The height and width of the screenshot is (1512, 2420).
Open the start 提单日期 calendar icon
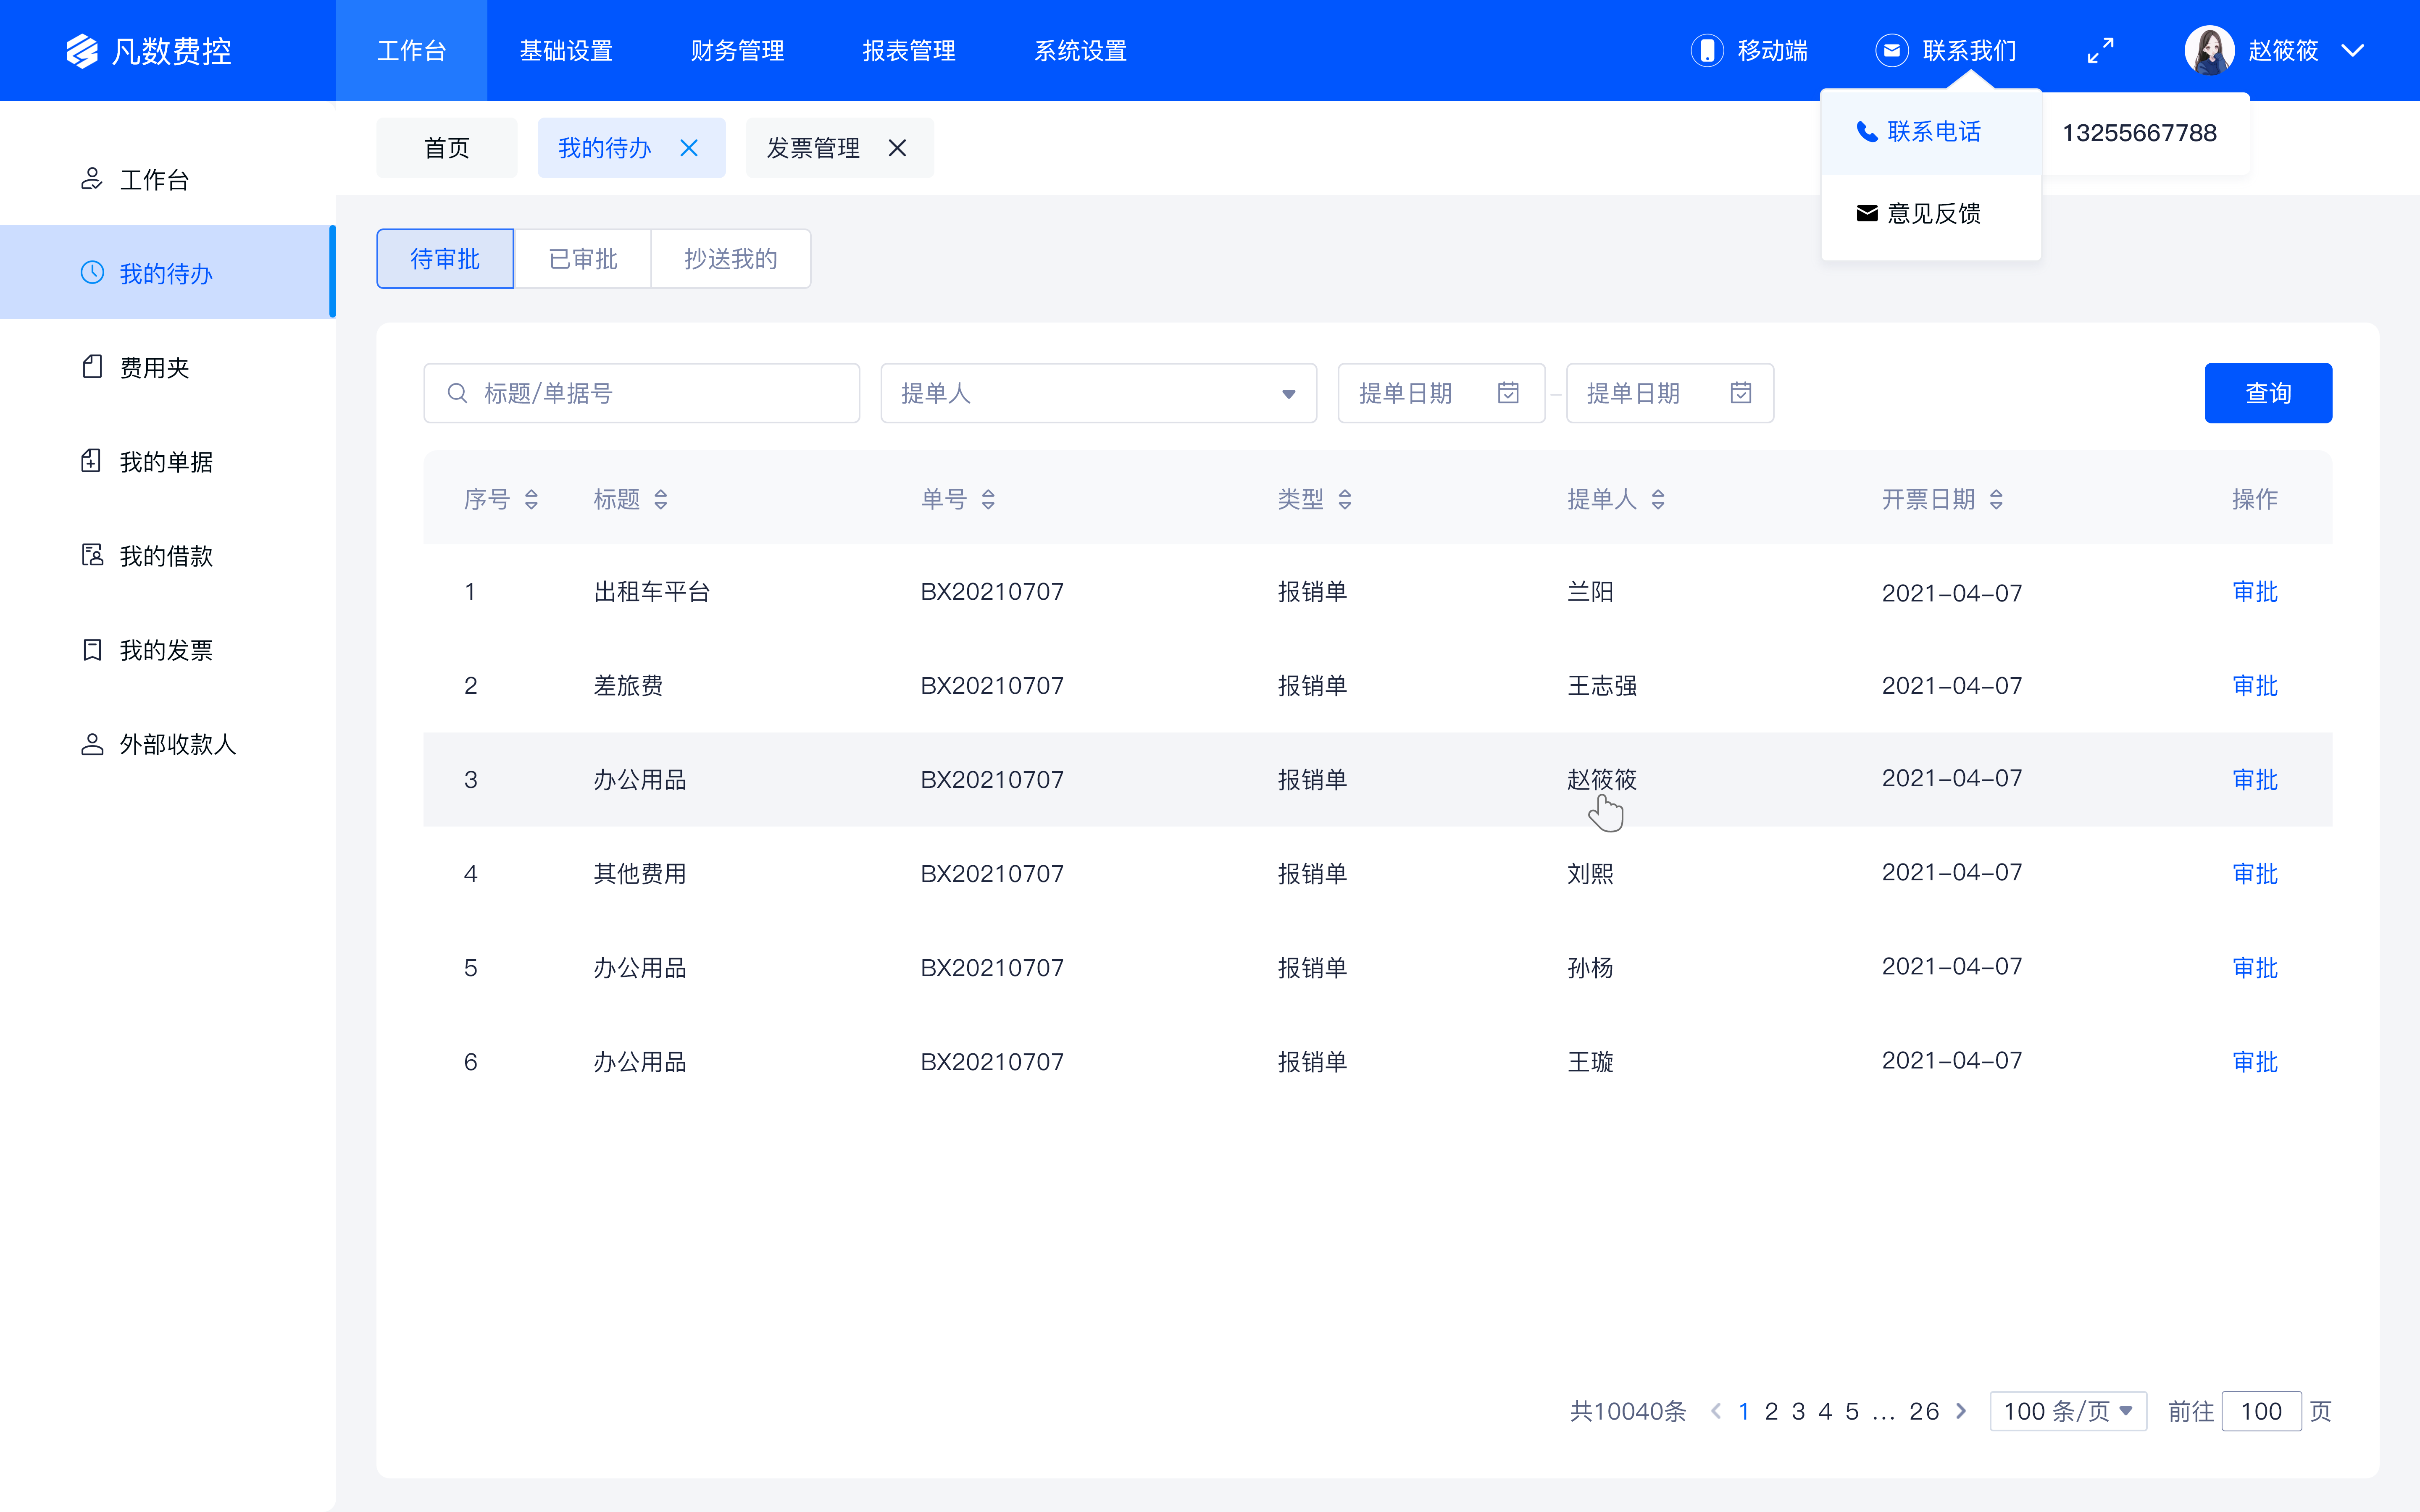click(1508, 393)
